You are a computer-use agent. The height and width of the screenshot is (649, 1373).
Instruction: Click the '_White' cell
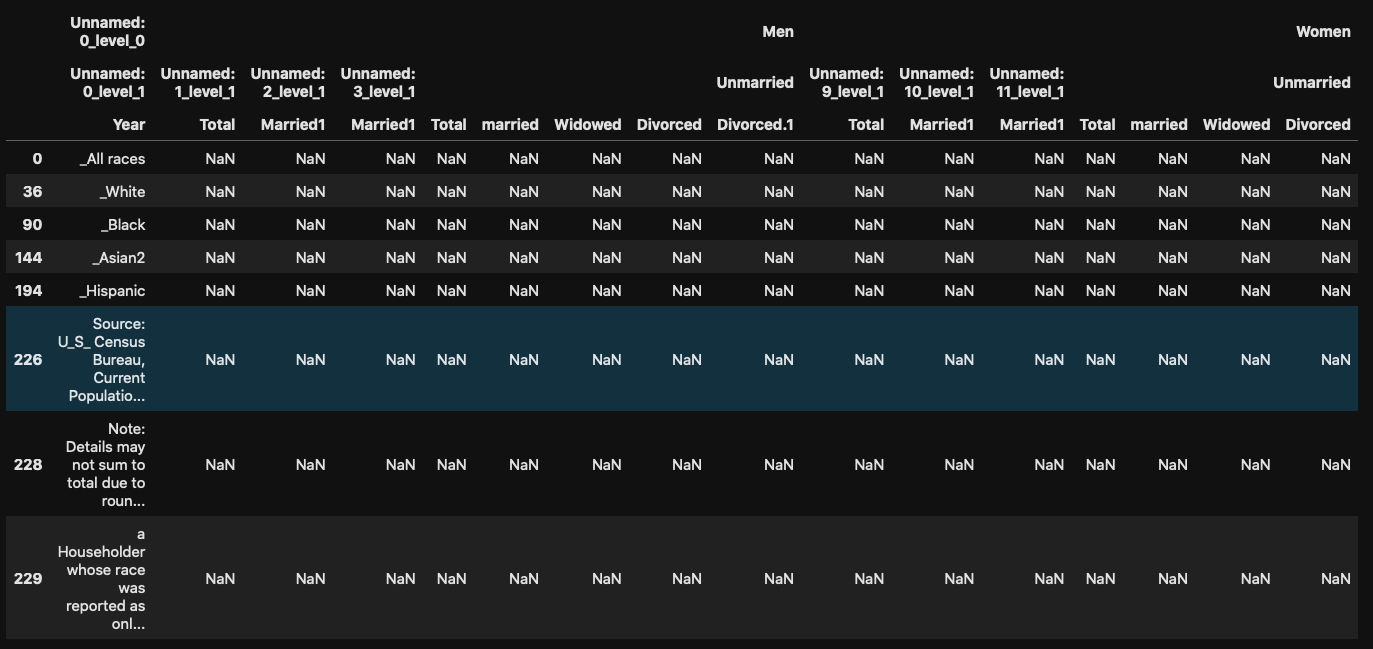123,191
